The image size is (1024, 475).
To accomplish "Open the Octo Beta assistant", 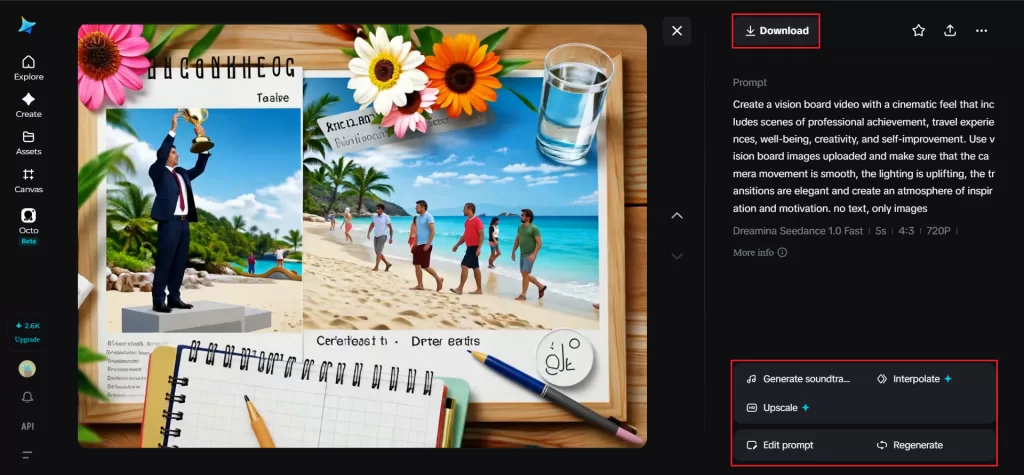I will (x=29, y=226).
